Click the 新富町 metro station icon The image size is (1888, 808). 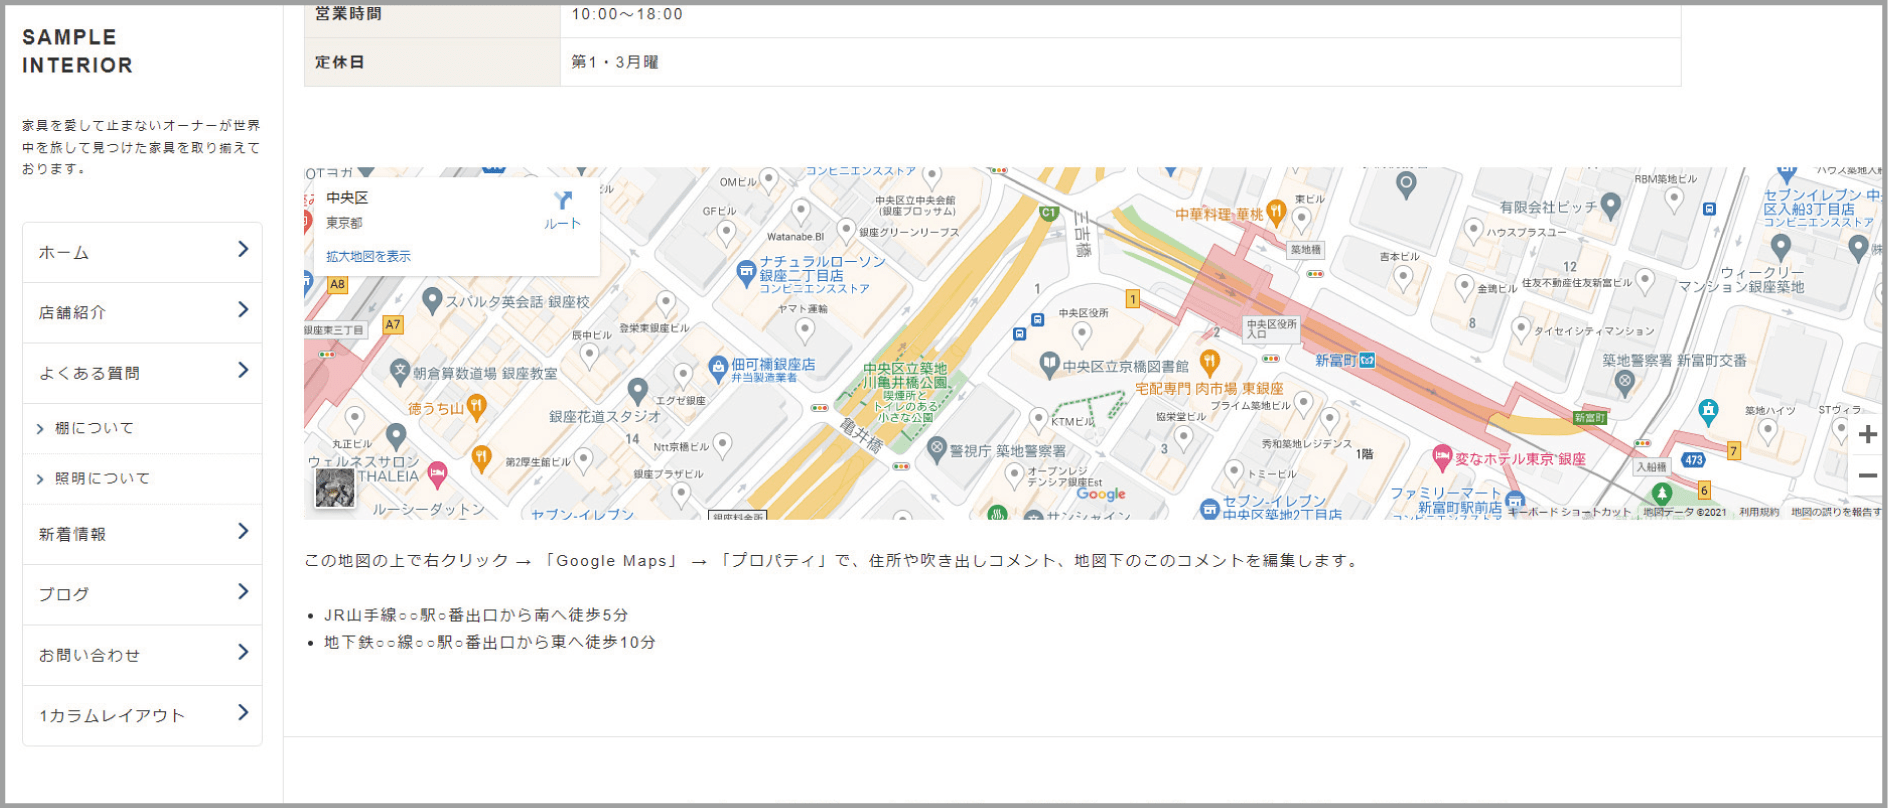[1367, 360]
